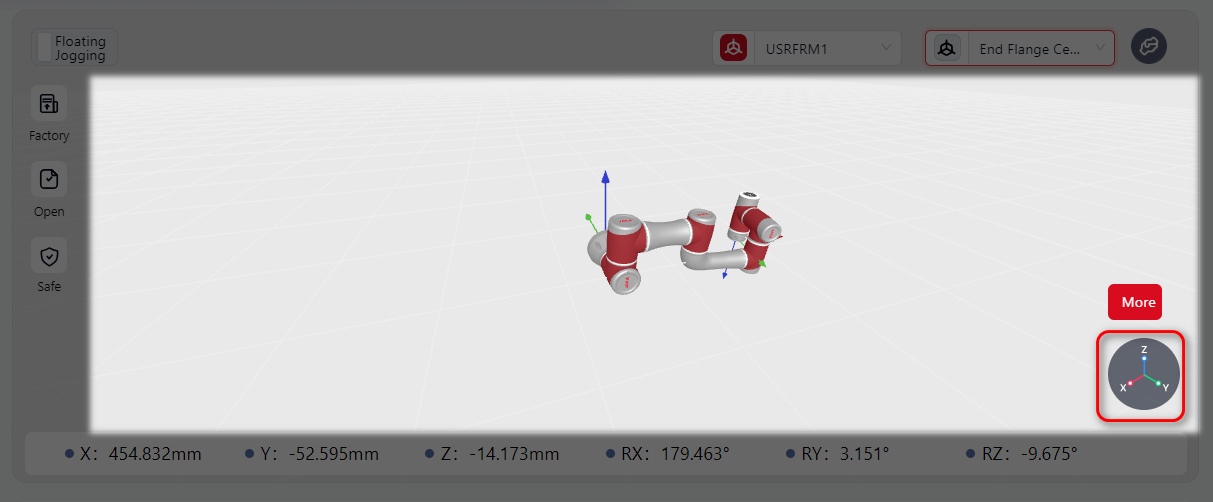Click the Safe pose shield icon

pyautogui.click(x=49, y=256)
